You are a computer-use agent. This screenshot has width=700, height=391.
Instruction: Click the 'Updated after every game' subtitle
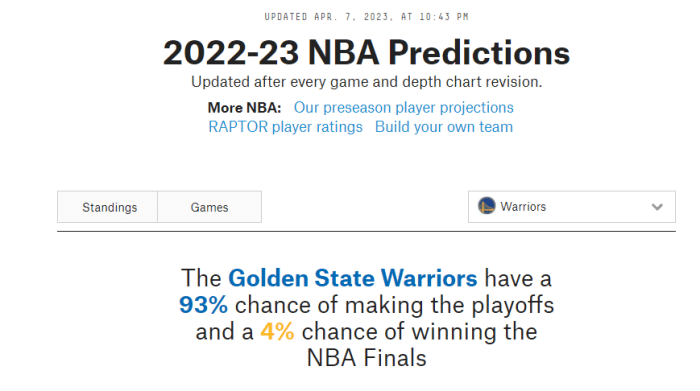(x=367, y=82)
